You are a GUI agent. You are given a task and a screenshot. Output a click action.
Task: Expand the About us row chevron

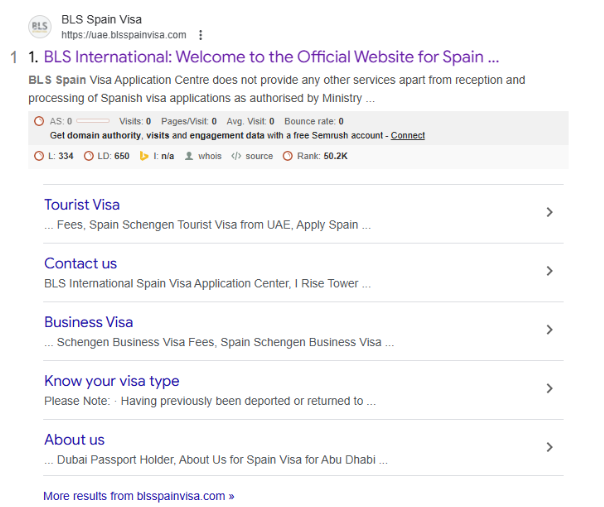click(x=550, y=447)
